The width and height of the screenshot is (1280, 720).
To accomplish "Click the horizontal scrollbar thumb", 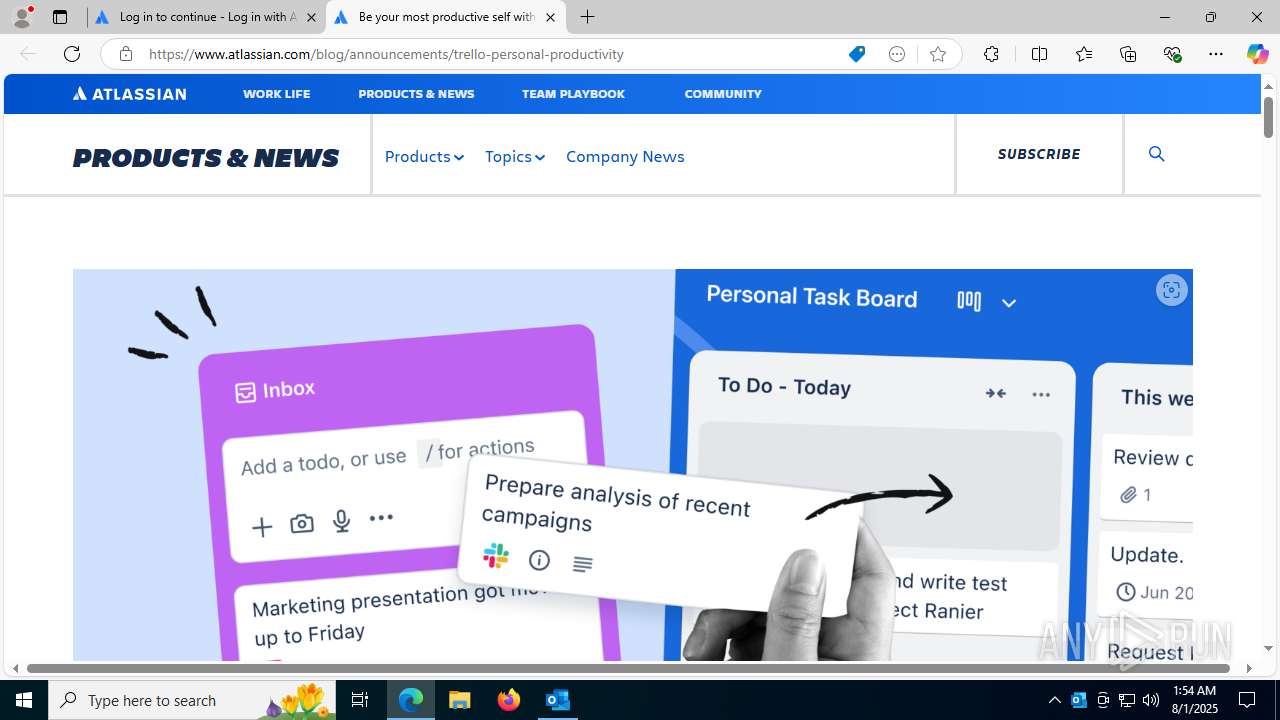I will [628, 668].
